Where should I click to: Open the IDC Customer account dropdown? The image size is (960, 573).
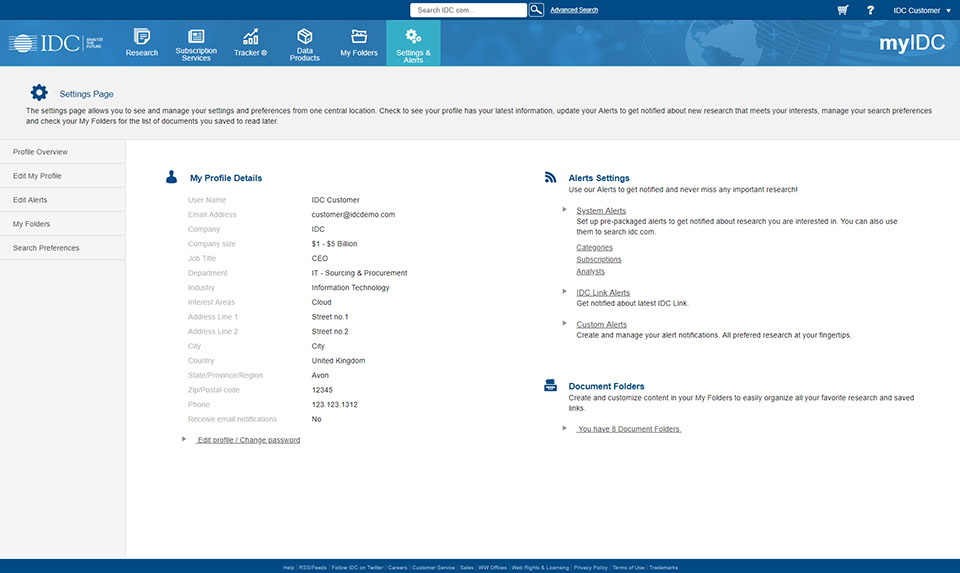(921, 10)
